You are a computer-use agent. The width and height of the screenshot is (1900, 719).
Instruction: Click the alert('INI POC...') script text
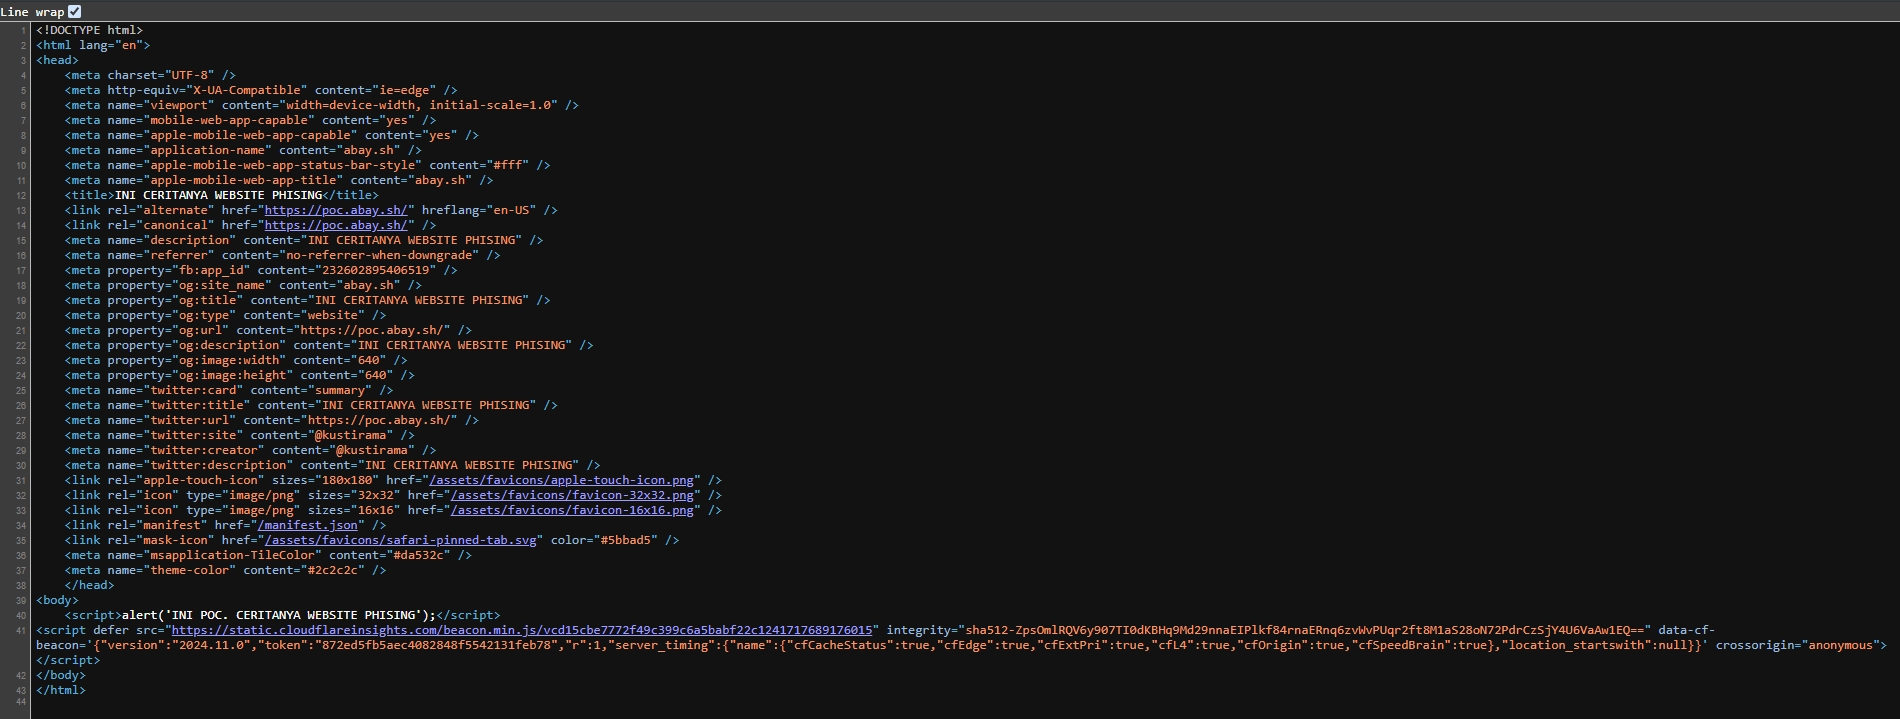point(278,615)
